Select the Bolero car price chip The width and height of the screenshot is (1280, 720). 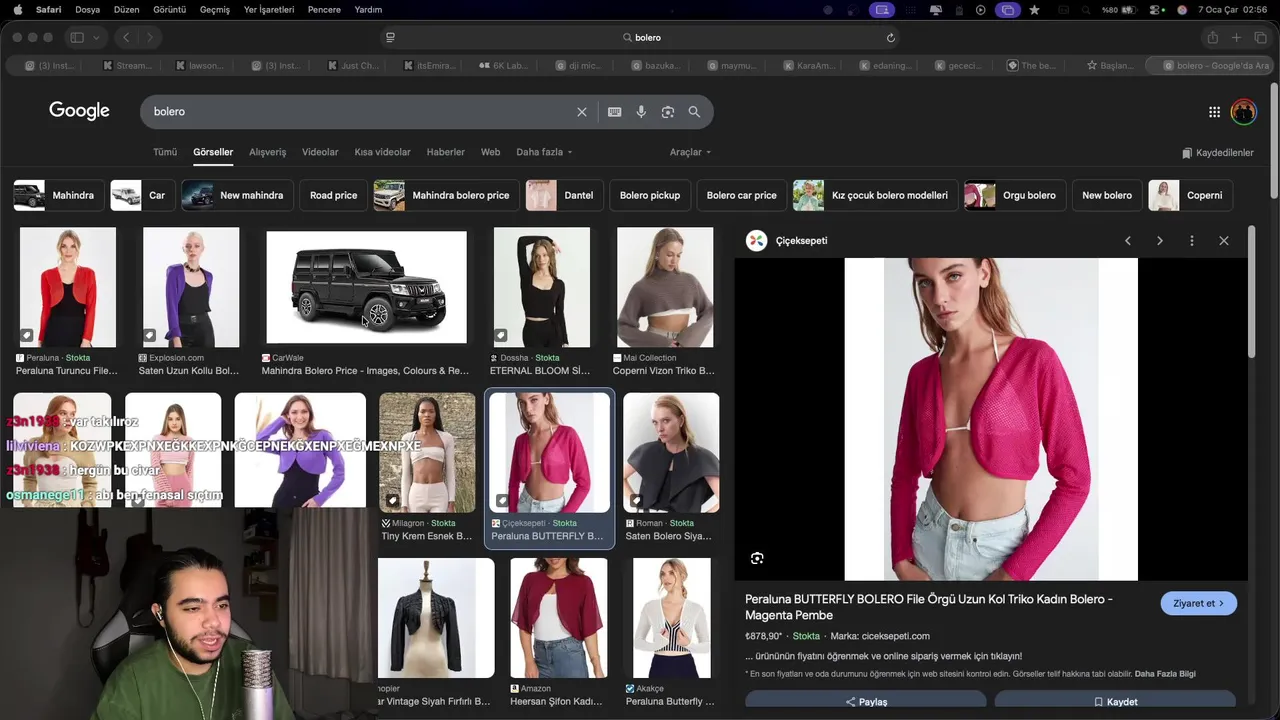click(x=741, y=195)
